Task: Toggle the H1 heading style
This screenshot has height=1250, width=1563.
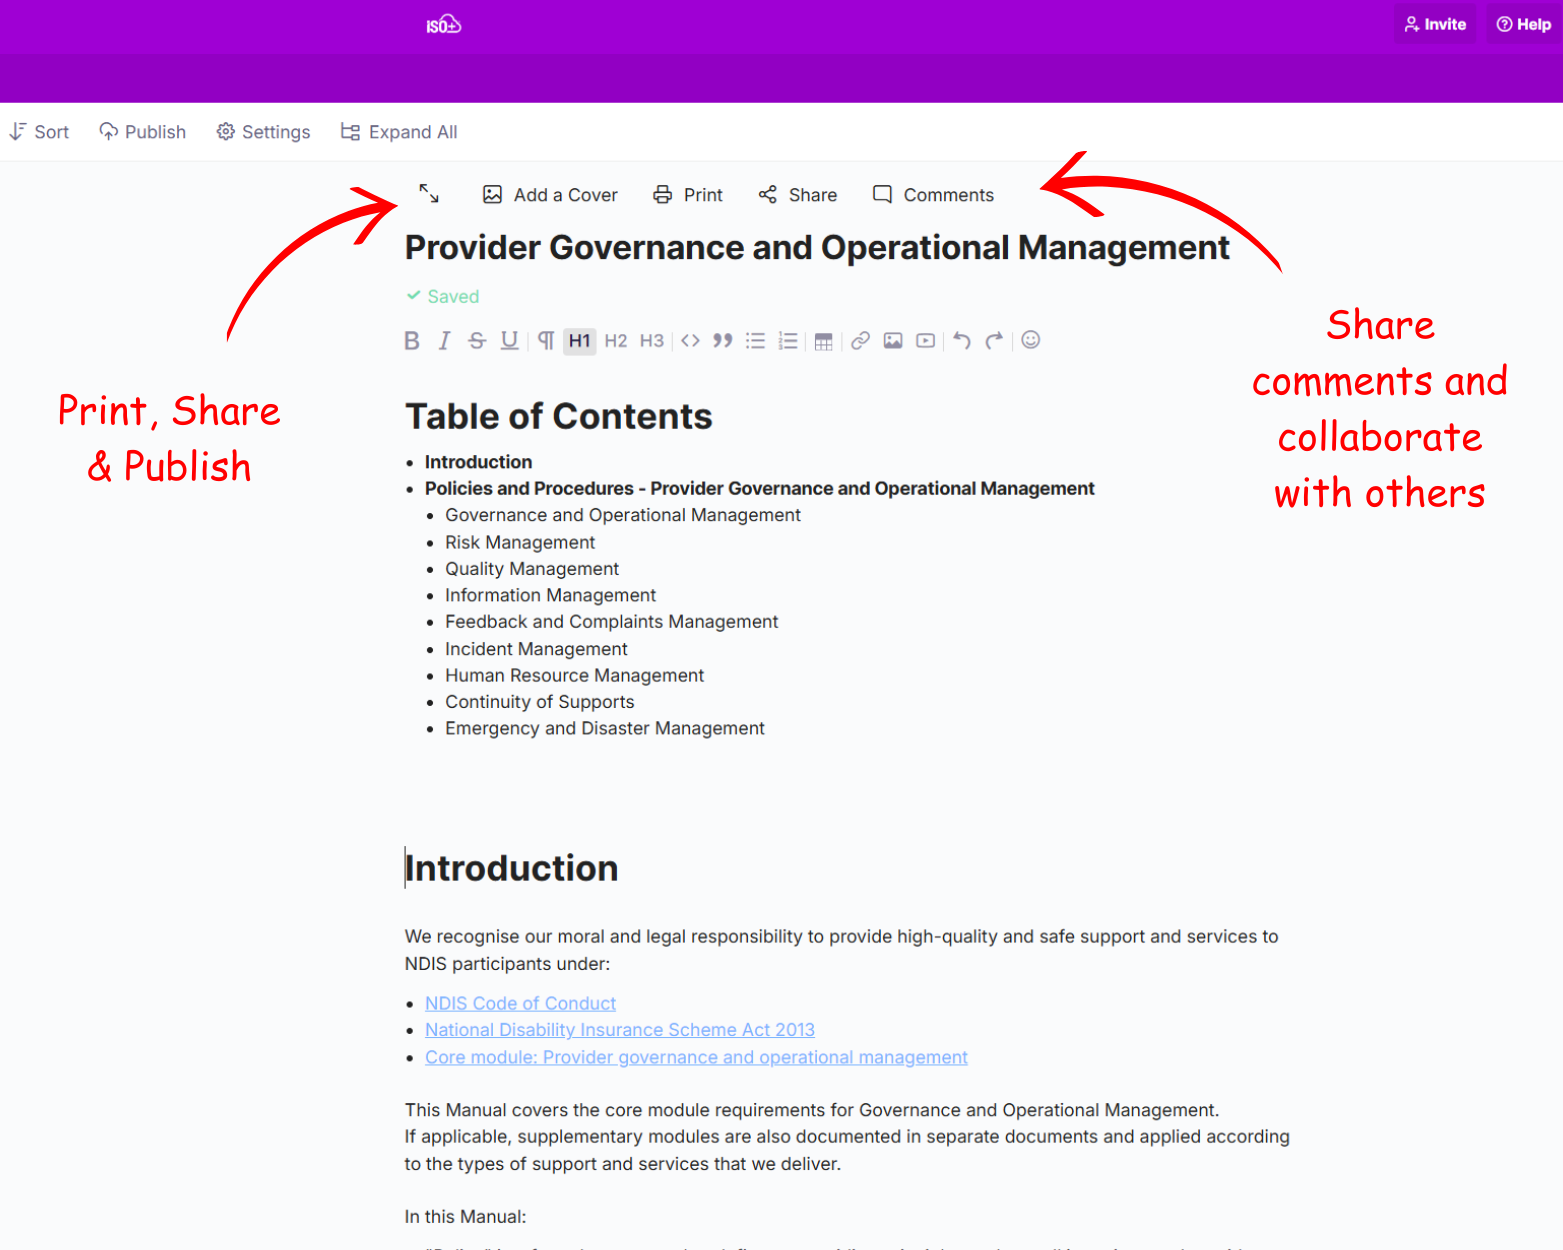Action: [x=579, y=341]
